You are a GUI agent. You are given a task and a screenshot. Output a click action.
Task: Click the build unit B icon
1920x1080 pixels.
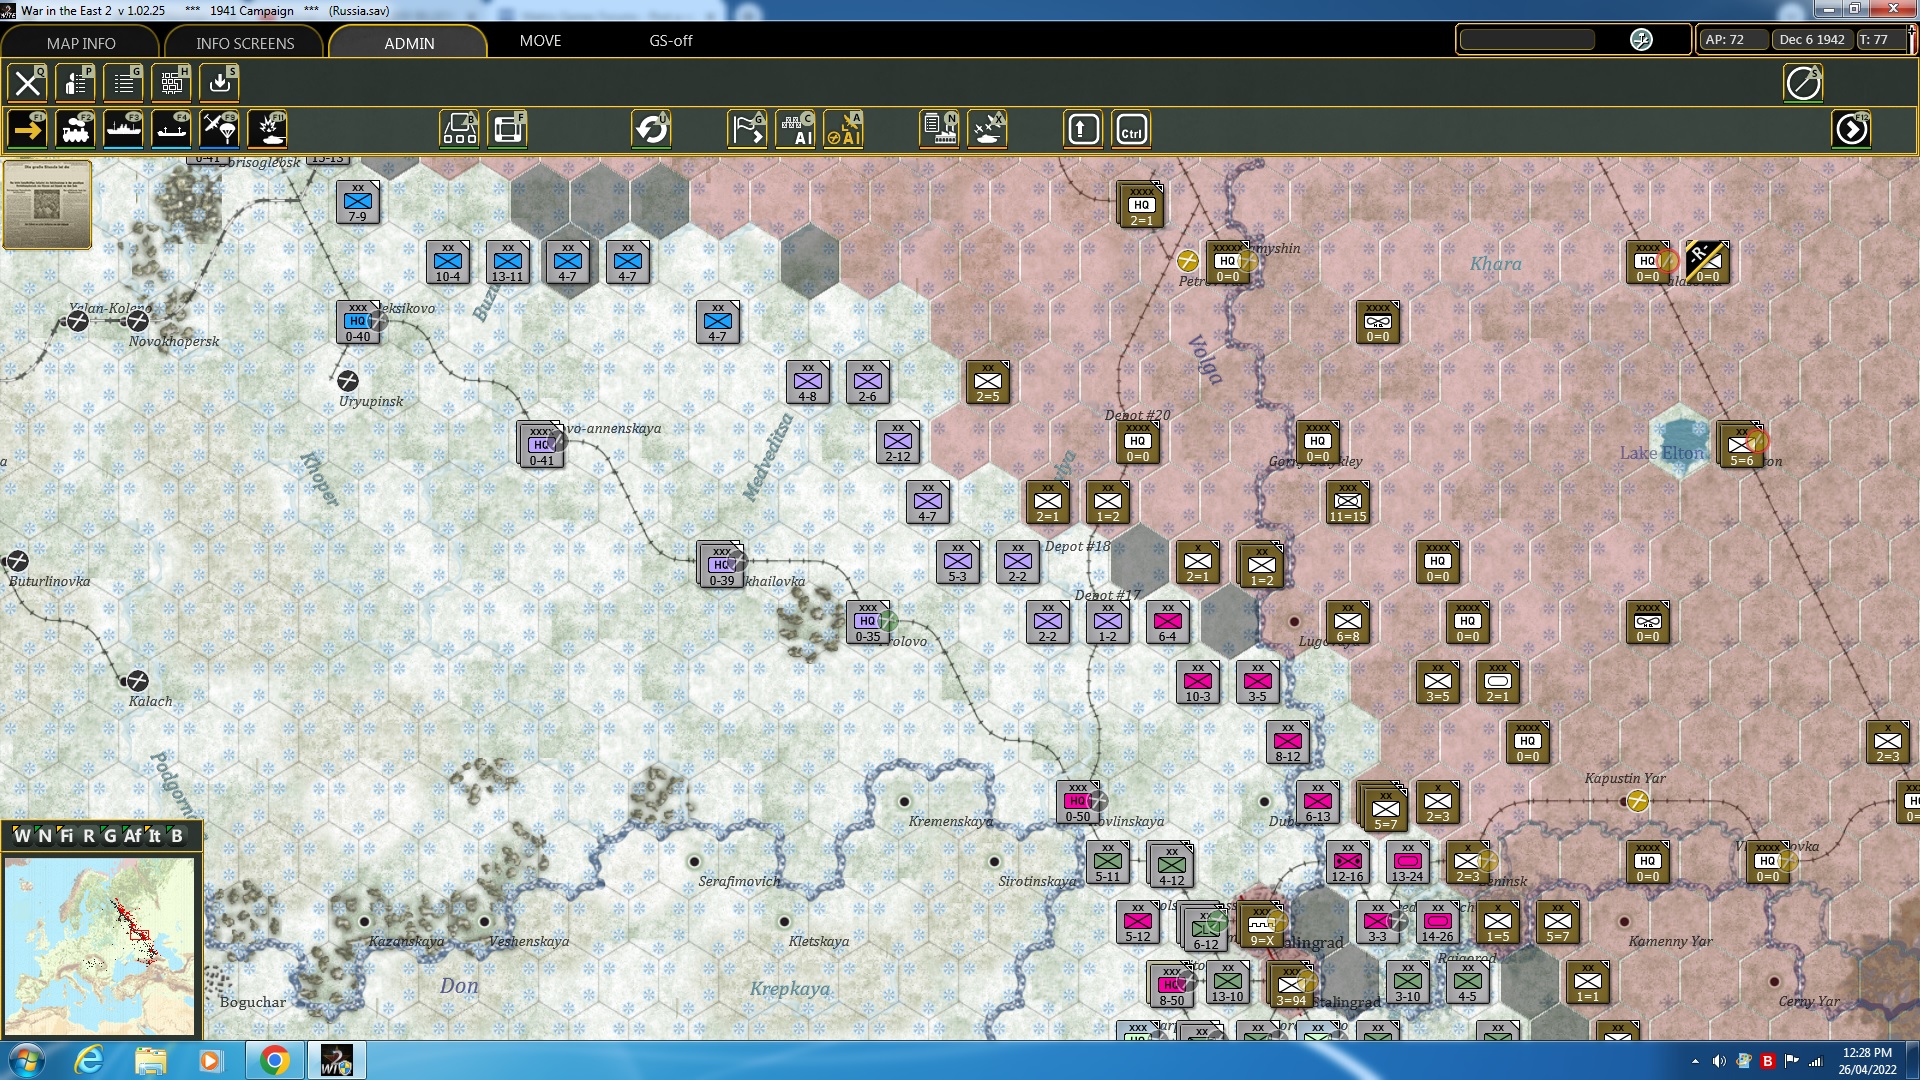click(460, 130)
